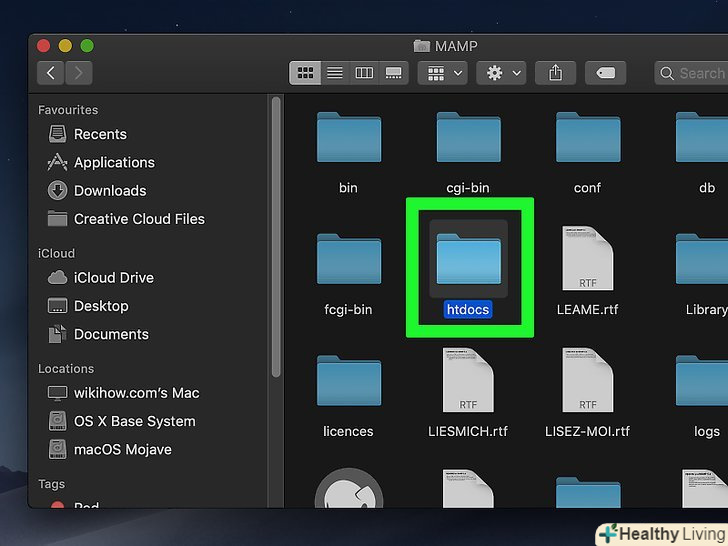Select the htdocs folder icon
Viewport: 728px width, 546px height.
(468, 259)
